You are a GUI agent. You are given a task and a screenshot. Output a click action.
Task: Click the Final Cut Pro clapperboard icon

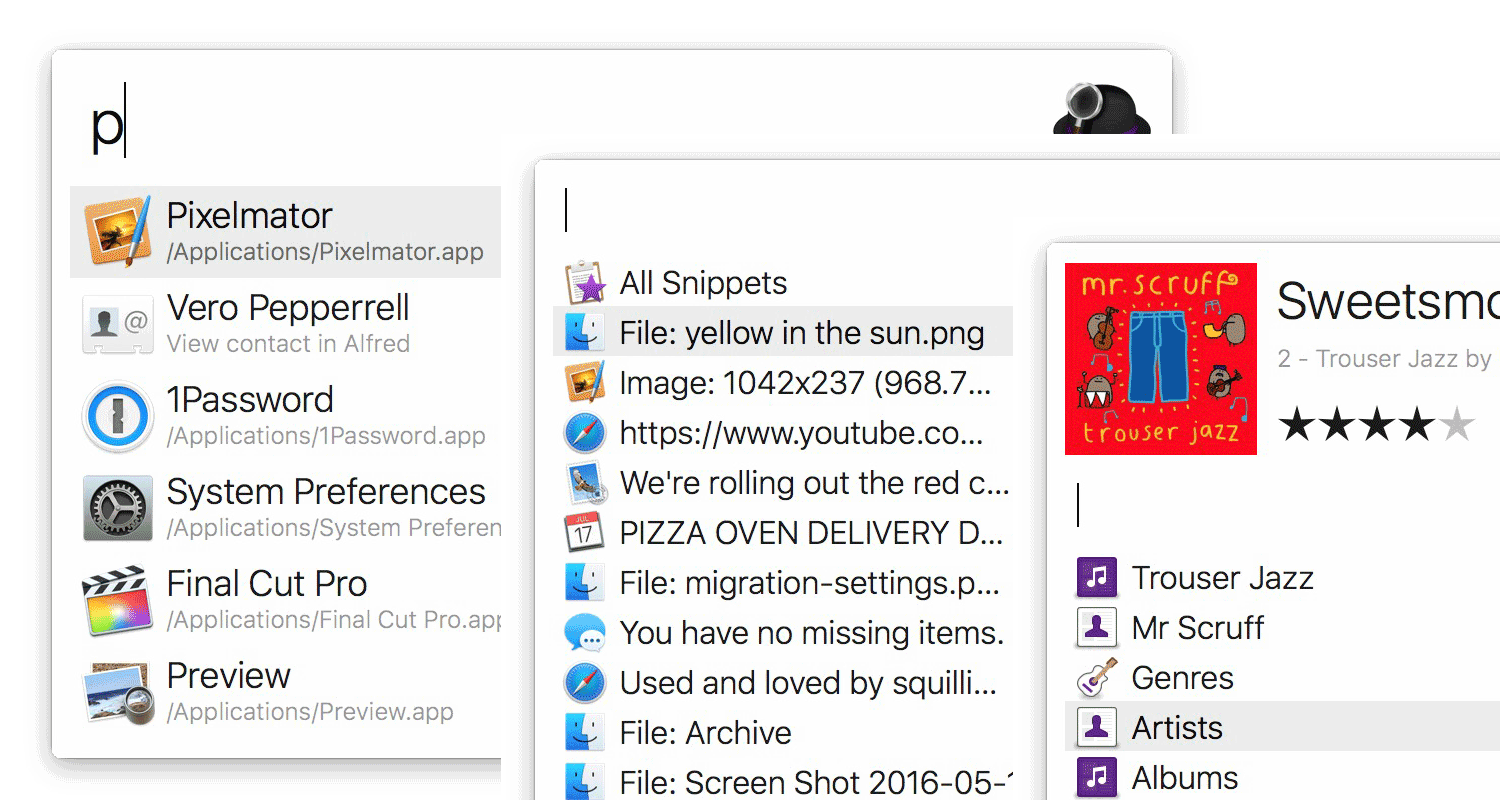(118, 600)
